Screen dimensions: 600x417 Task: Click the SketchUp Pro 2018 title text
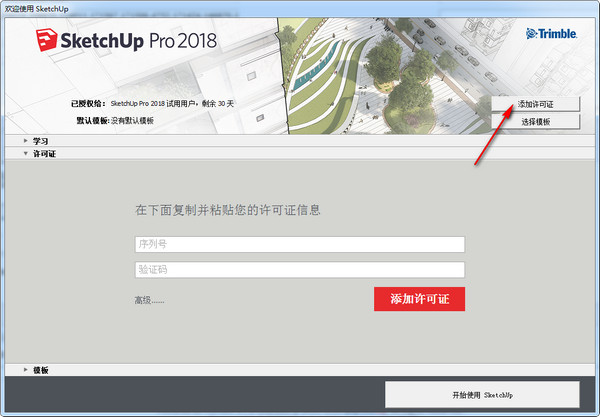[139, 41]
